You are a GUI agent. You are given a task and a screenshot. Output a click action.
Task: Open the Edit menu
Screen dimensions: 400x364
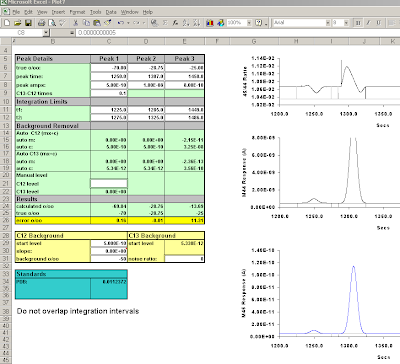[28, 12]
